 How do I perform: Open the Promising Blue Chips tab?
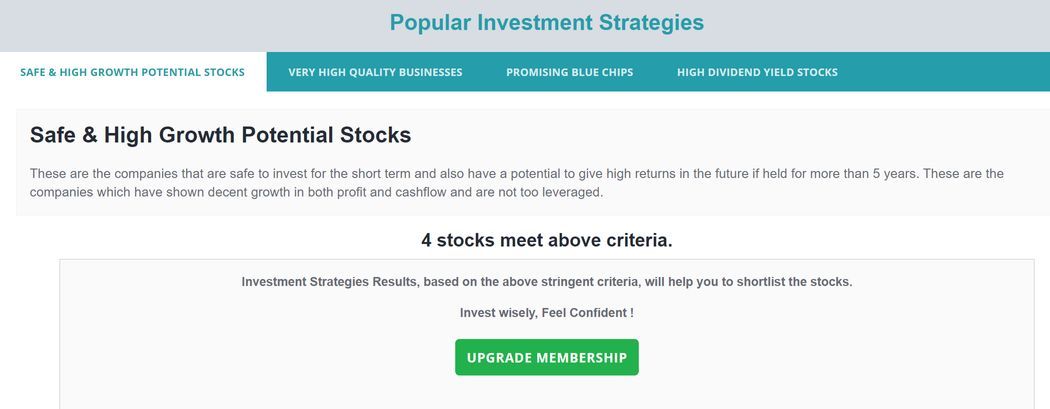569,72
